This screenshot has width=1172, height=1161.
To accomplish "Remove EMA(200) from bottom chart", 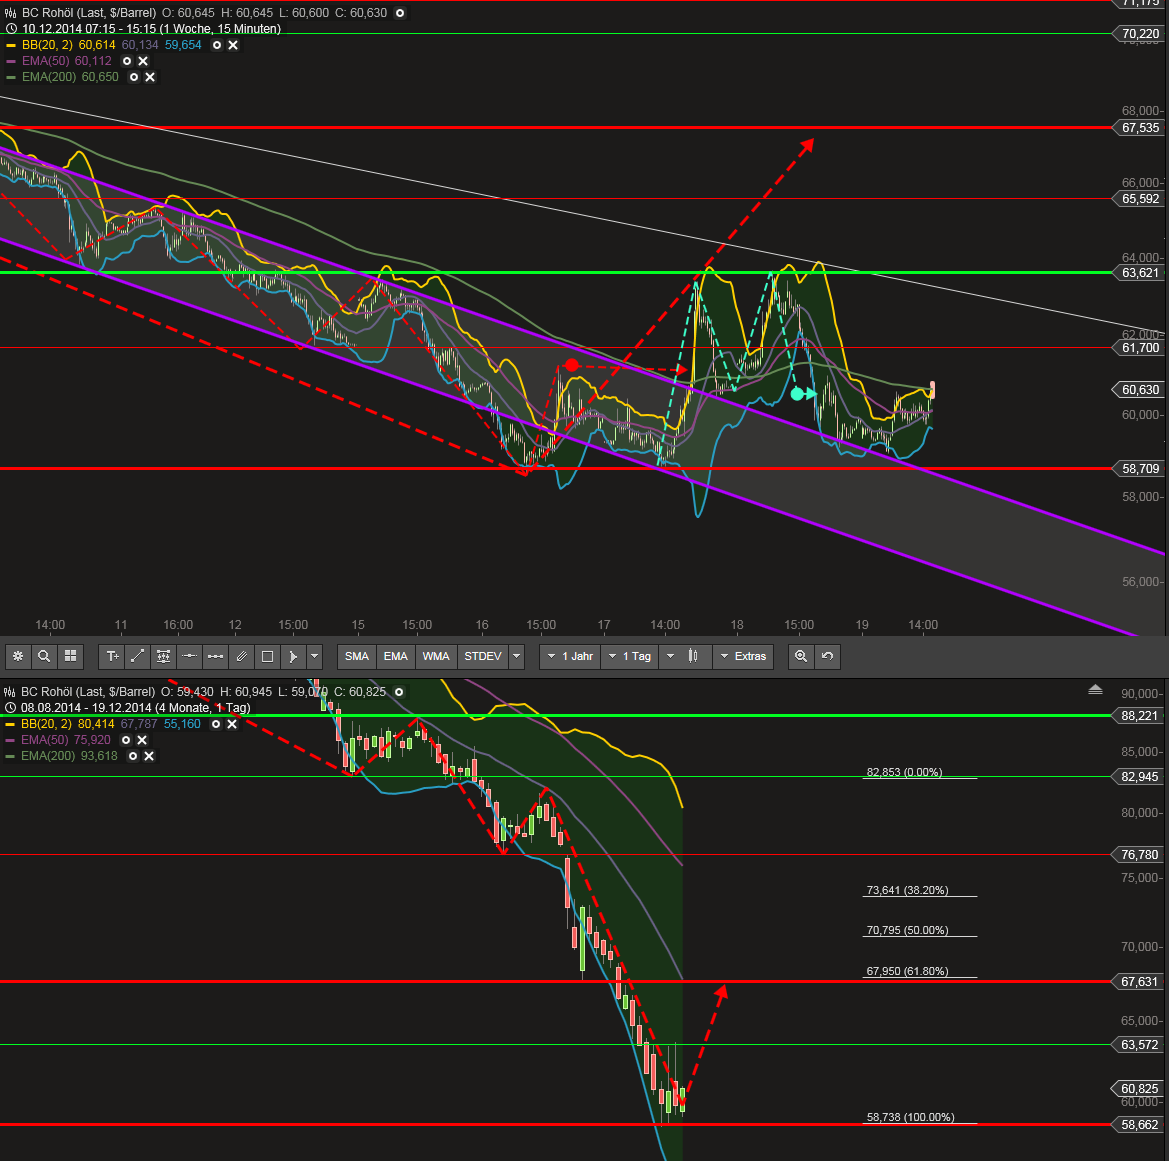I will (149, 756).
